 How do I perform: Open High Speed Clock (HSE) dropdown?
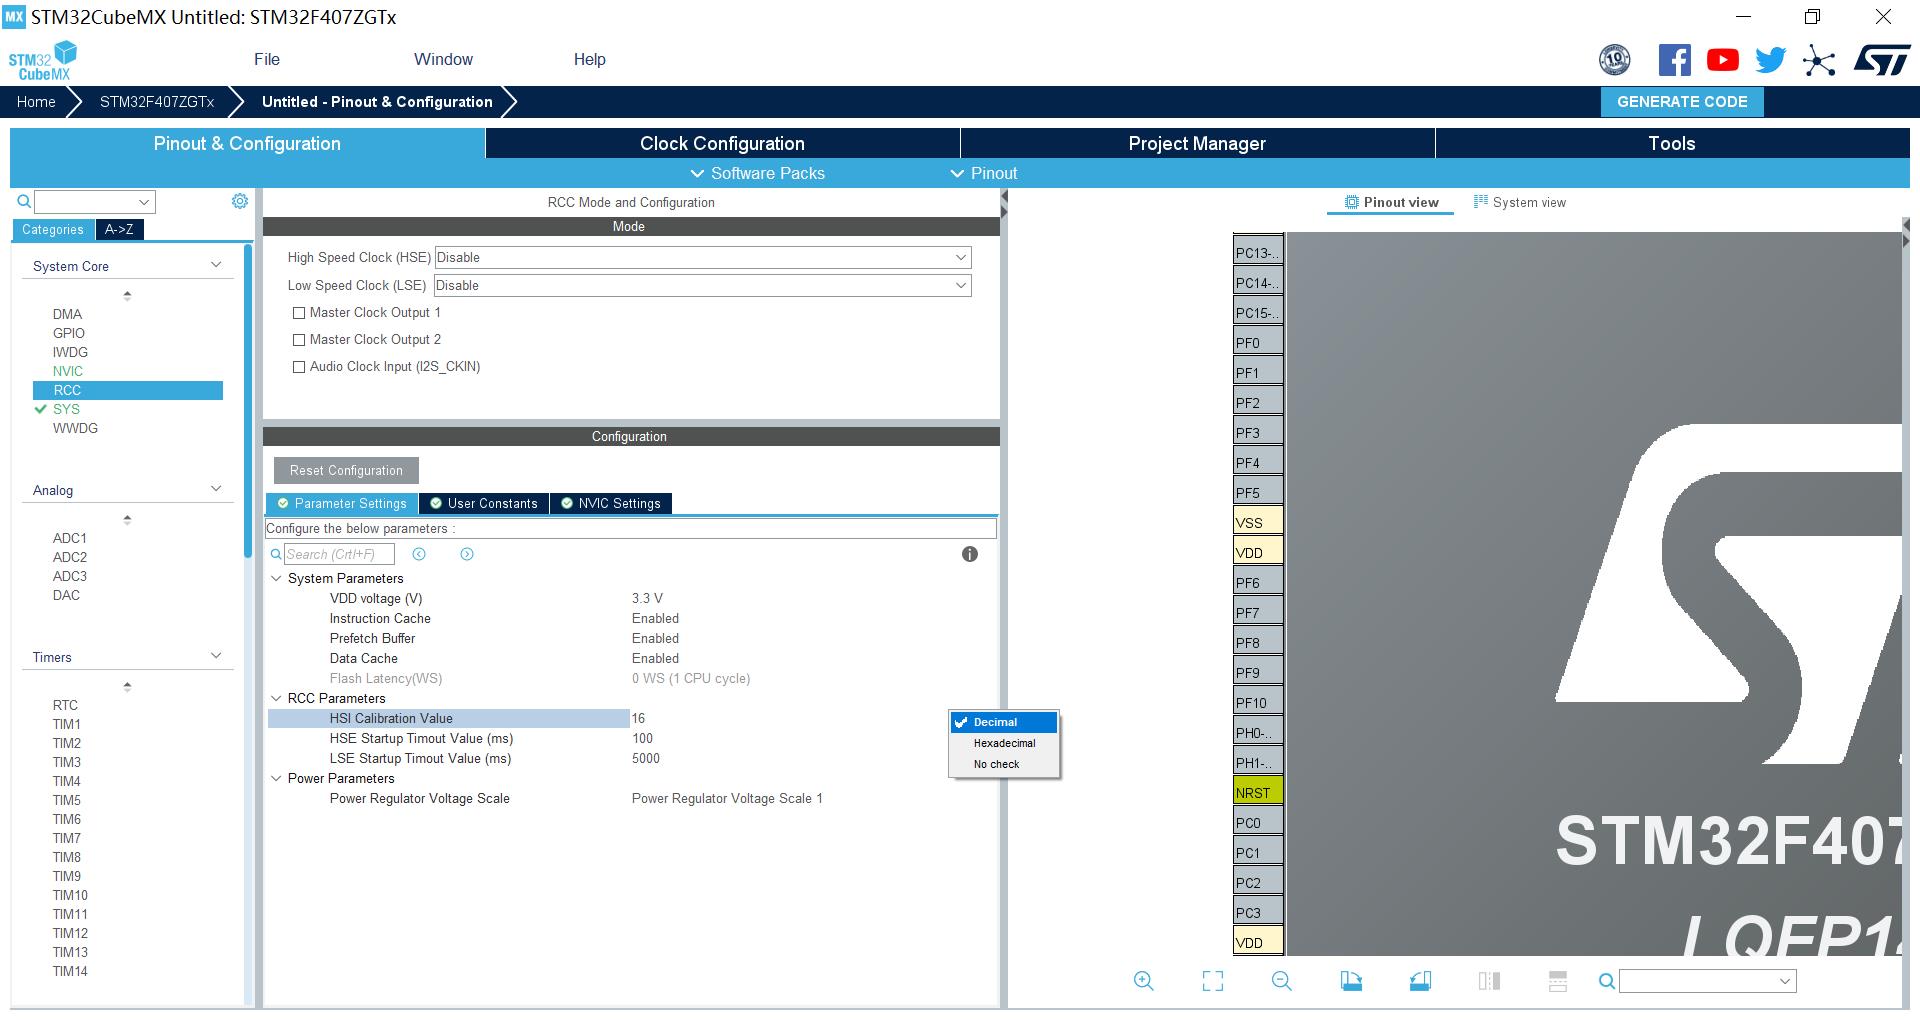[x=703, y=258]
